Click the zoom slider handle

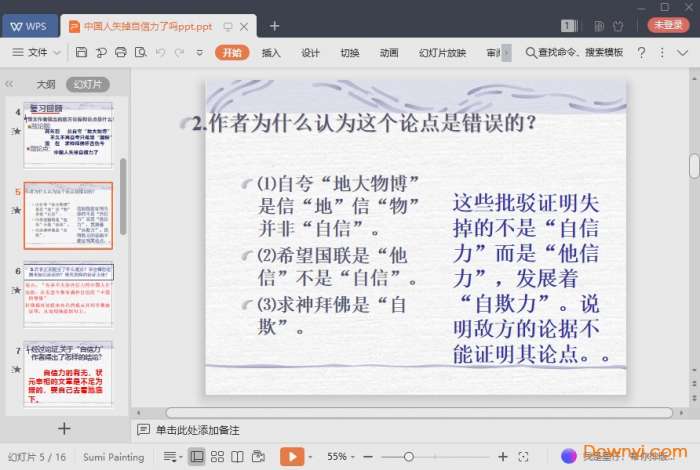(408, 457)
